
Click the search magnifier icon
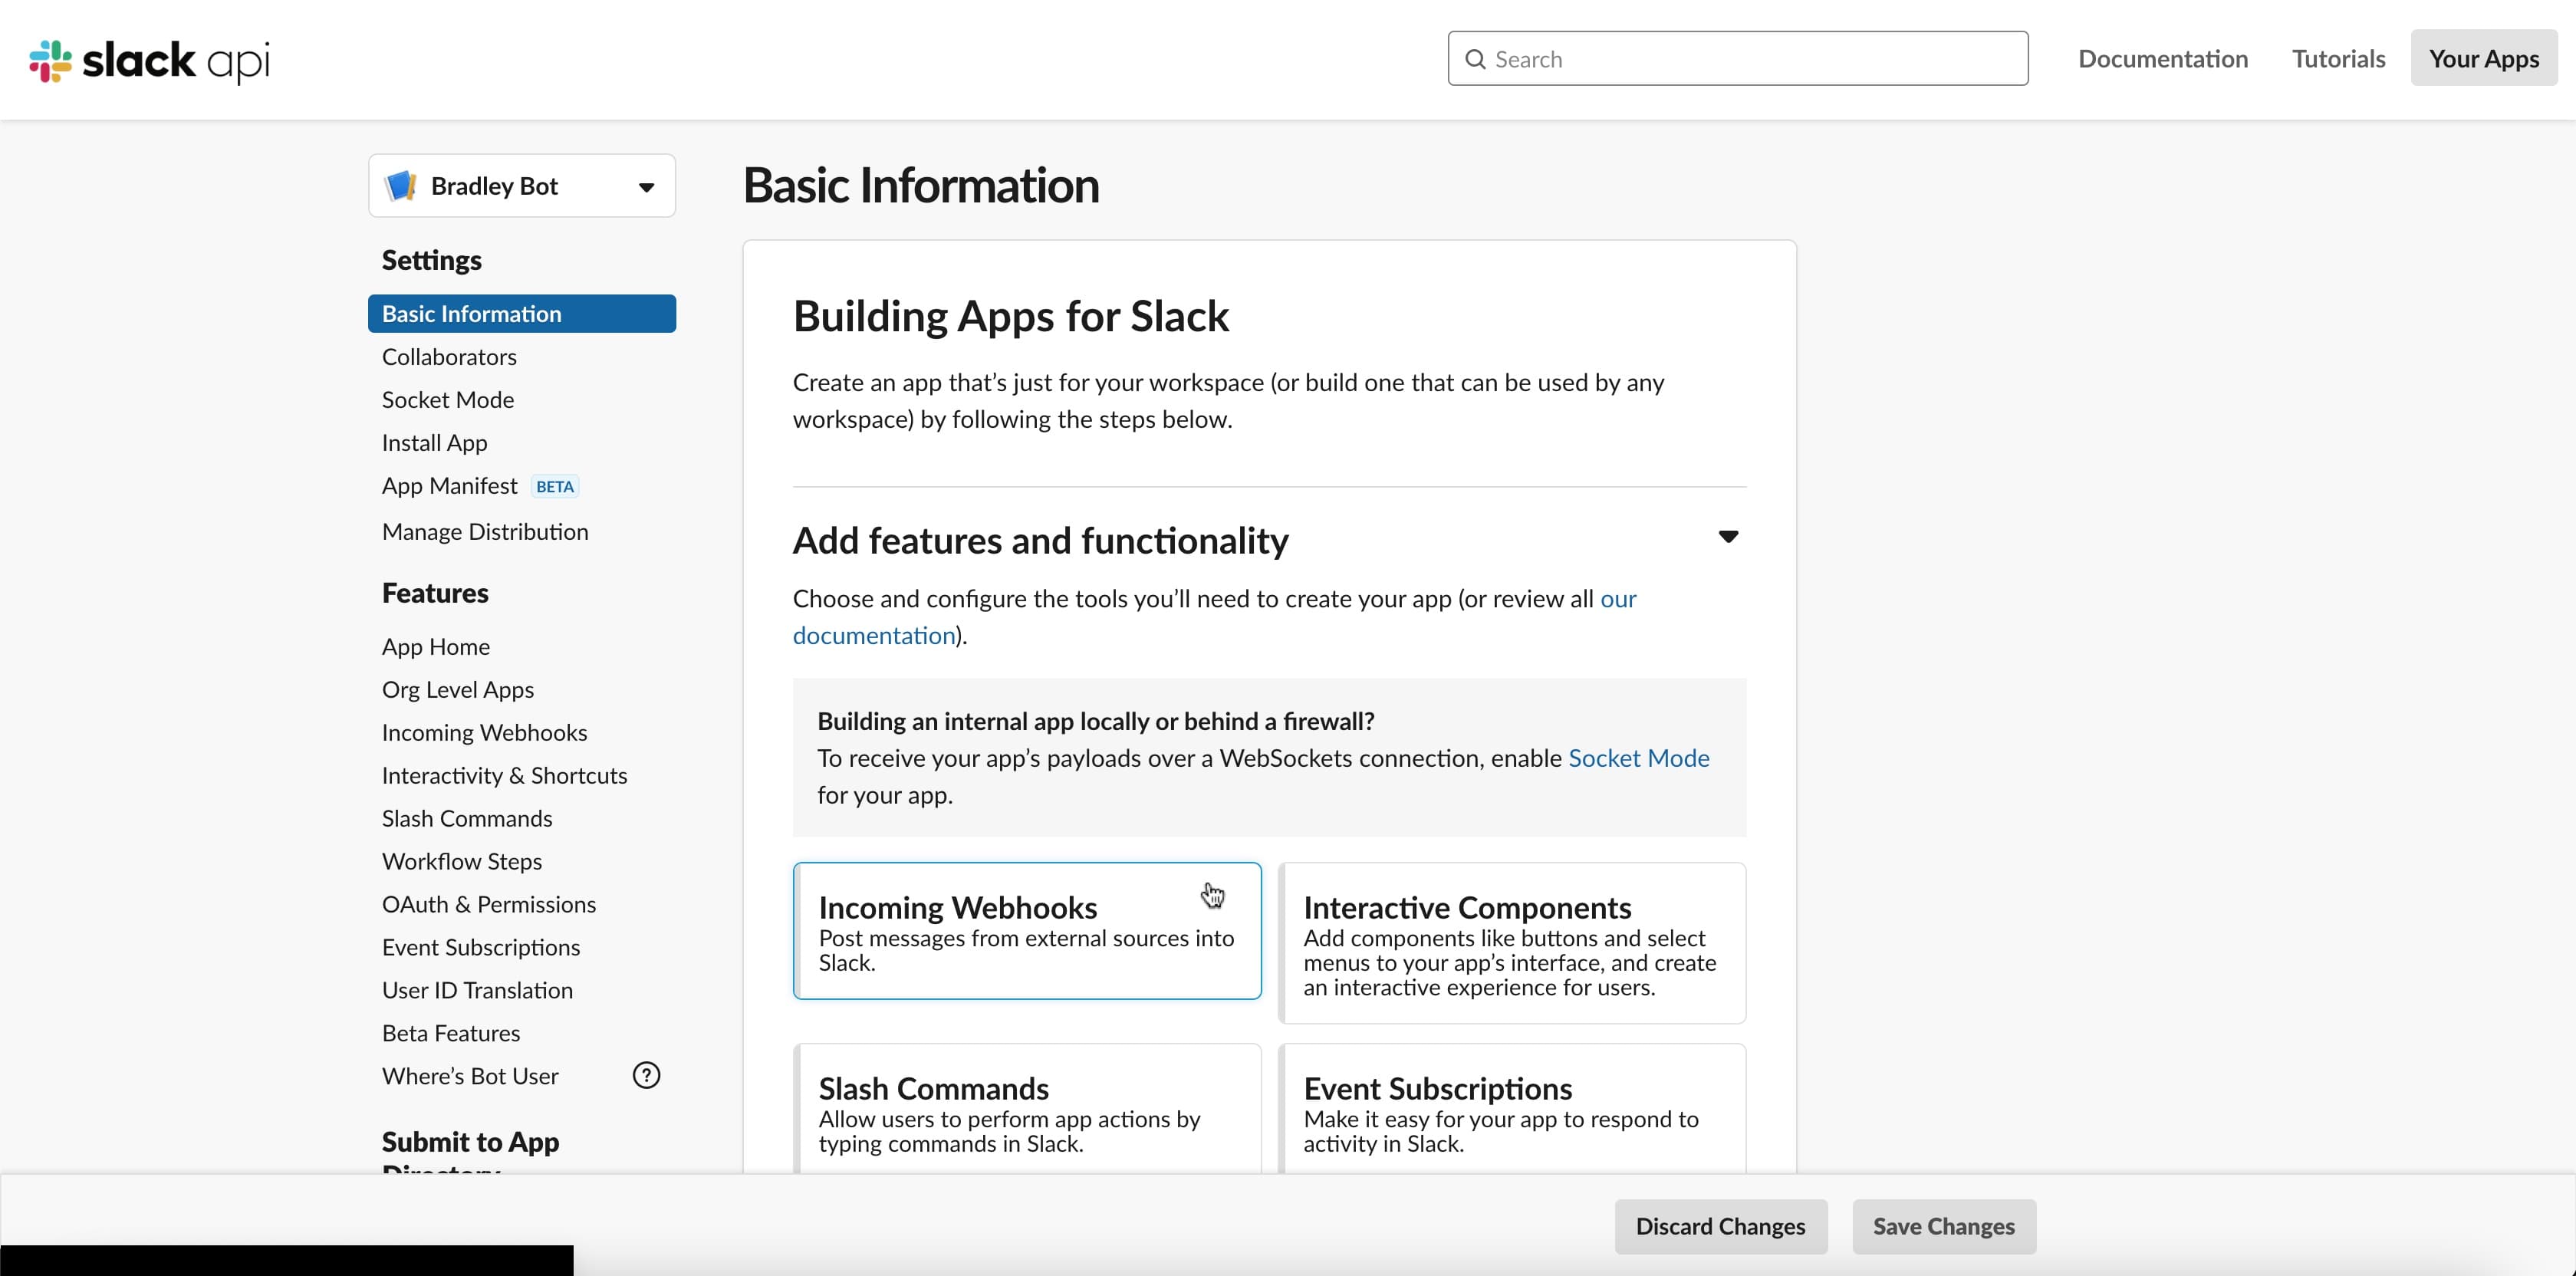[1475, 59]
